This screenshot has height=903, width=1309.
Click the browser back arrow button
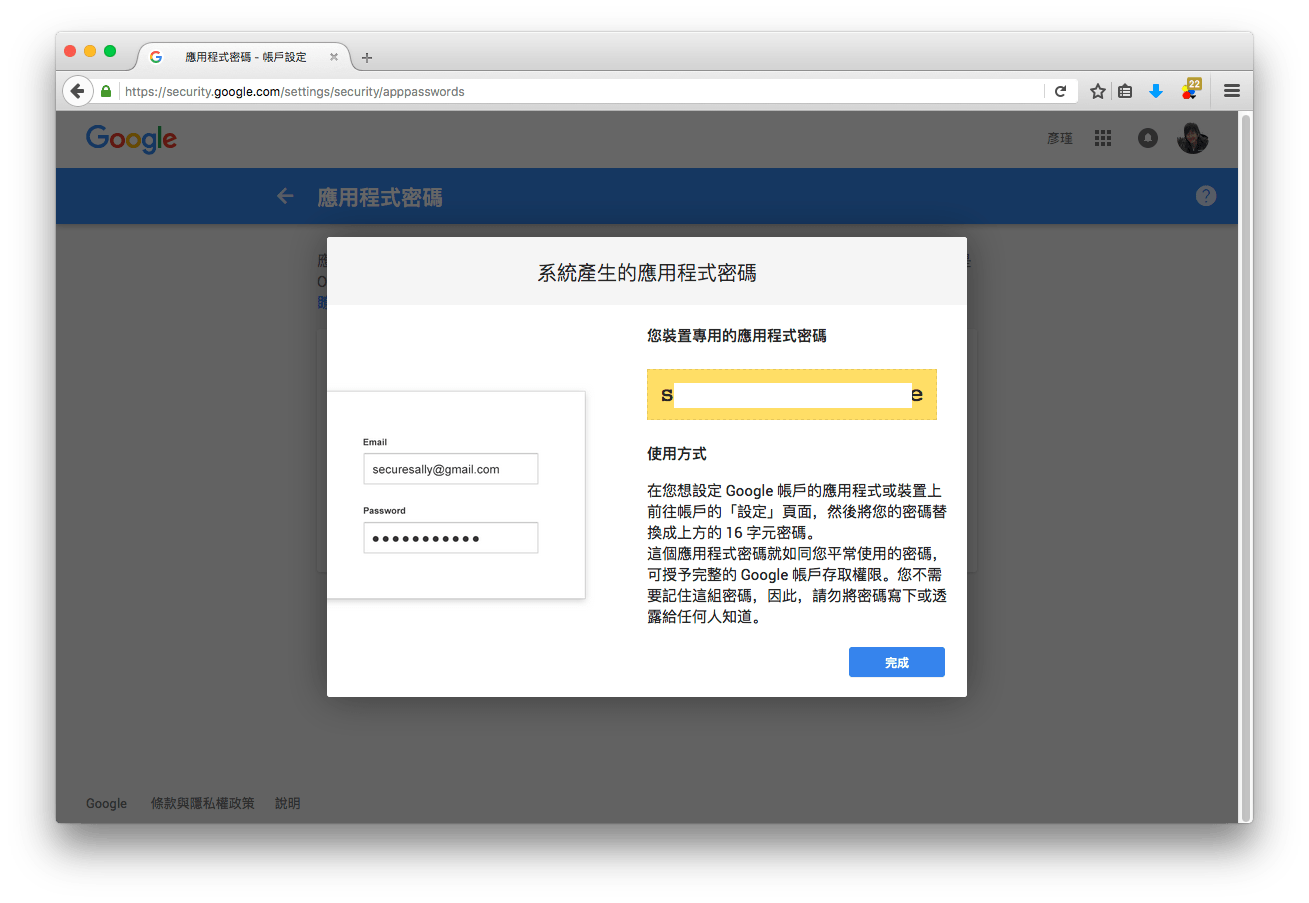pyautogui.click(x=77, y=91)
